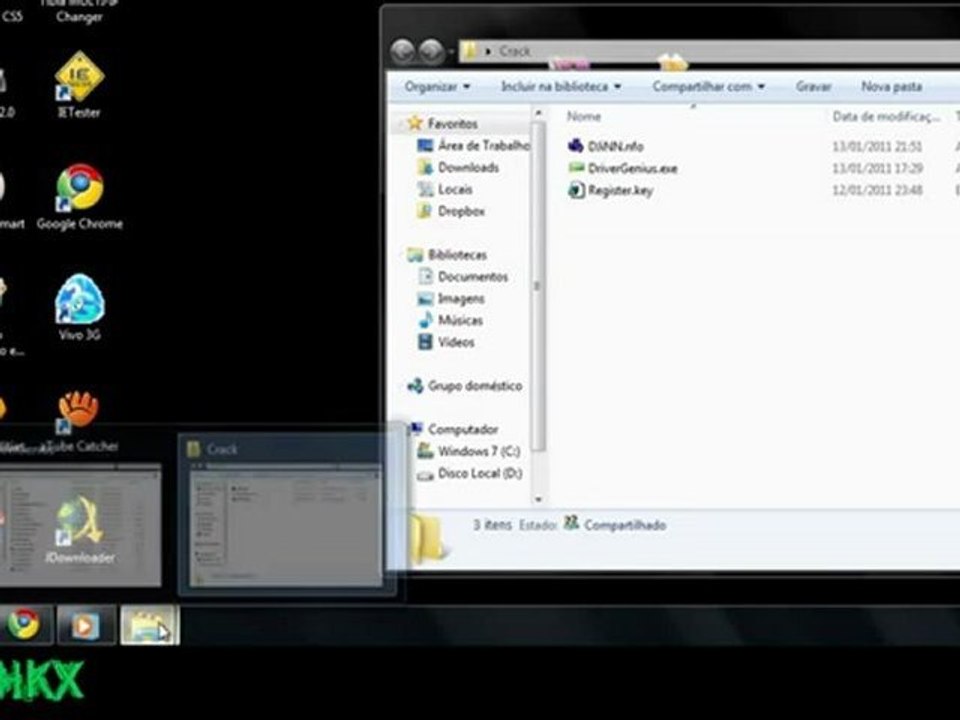Click the Vídeos library icon
Image resolution: width=960 pixels, height=720 pixels.
(x=424, y=342)
